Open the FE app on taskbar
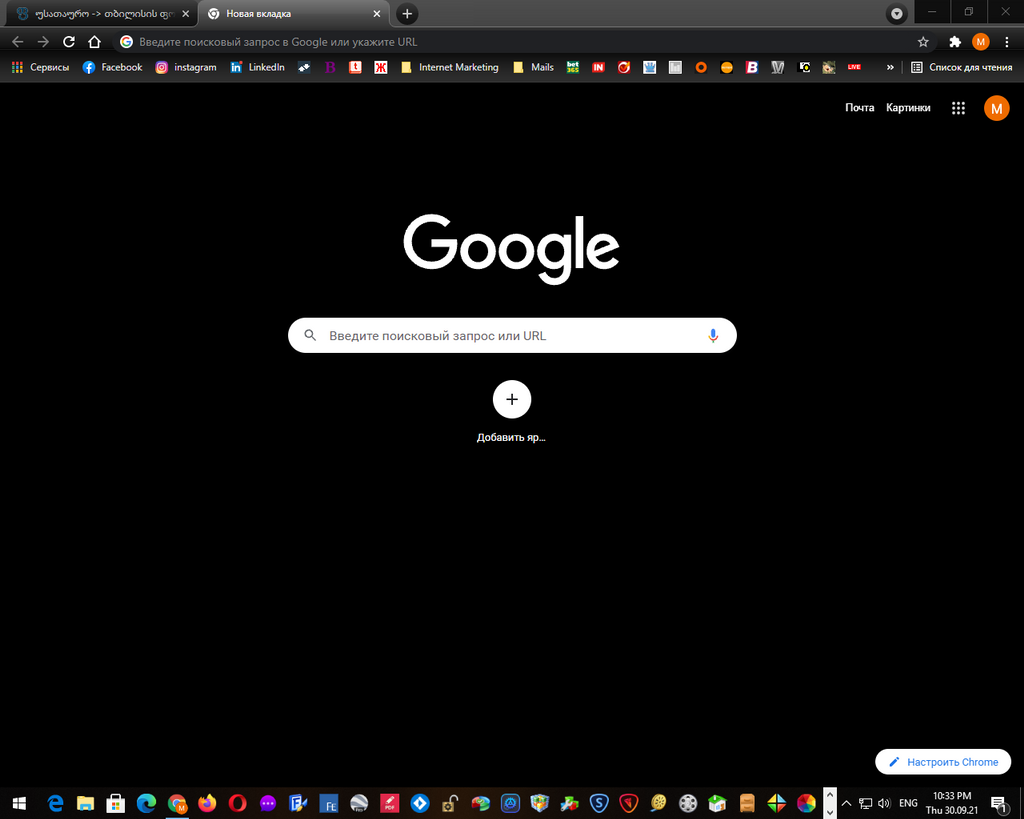Viewport: 1024px width, 819px height. [x=328, y=803]
